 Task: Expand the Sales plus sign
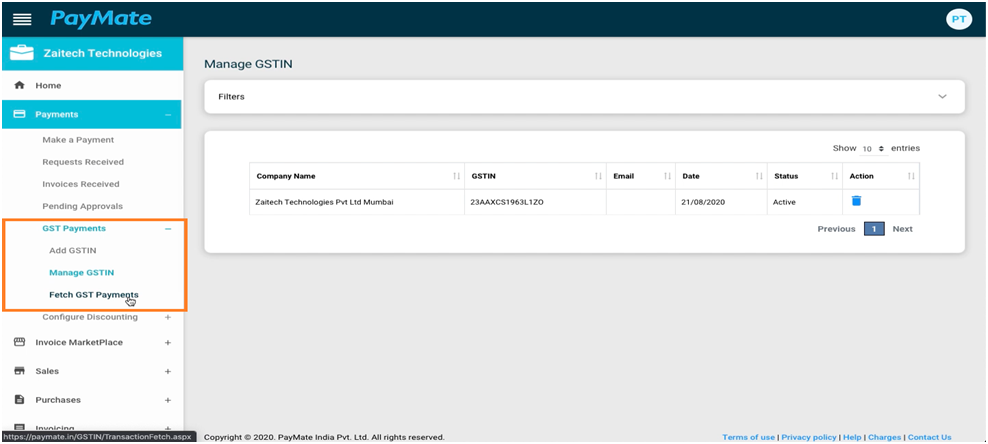pyautogui.click(x=168, y=372)
